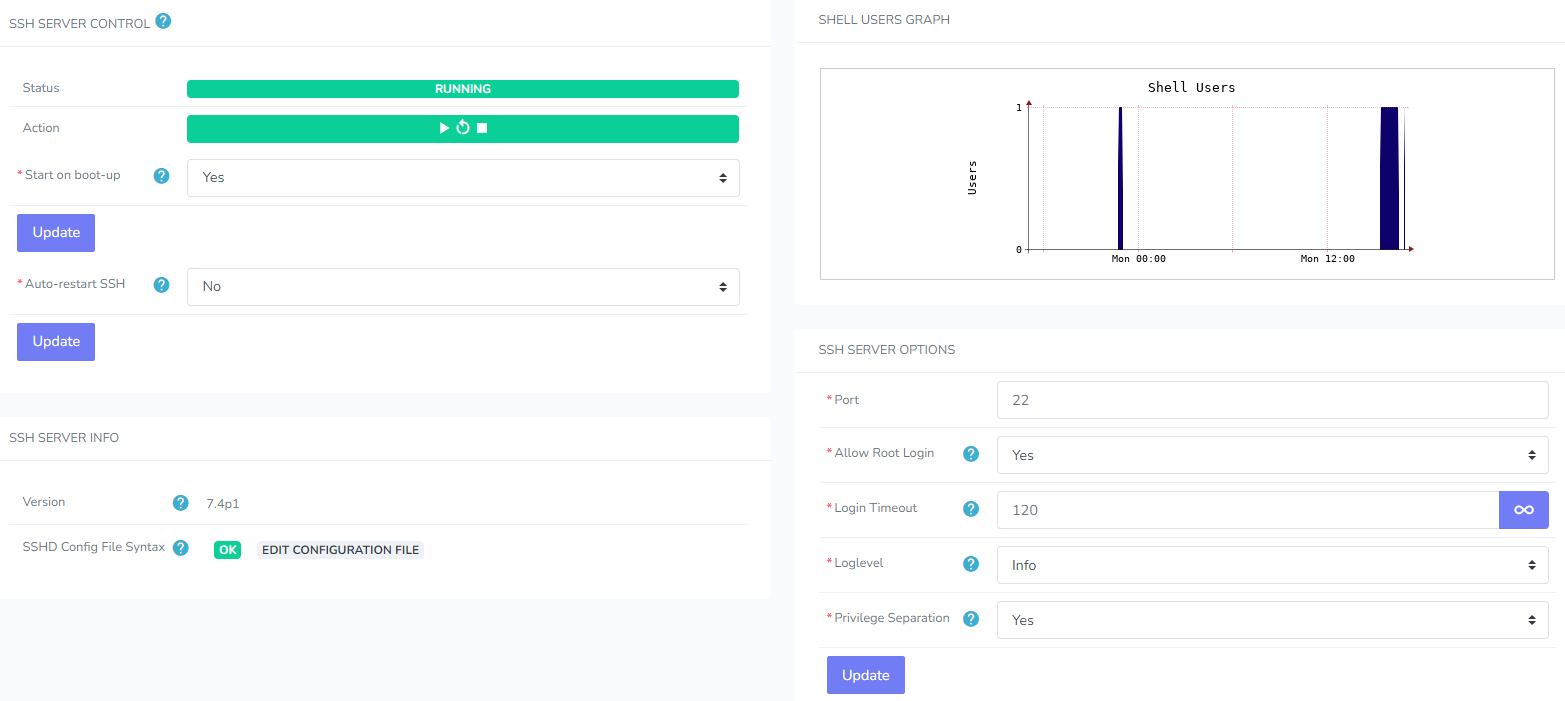Click help beside Privilege Separation

tap(970, 618)
